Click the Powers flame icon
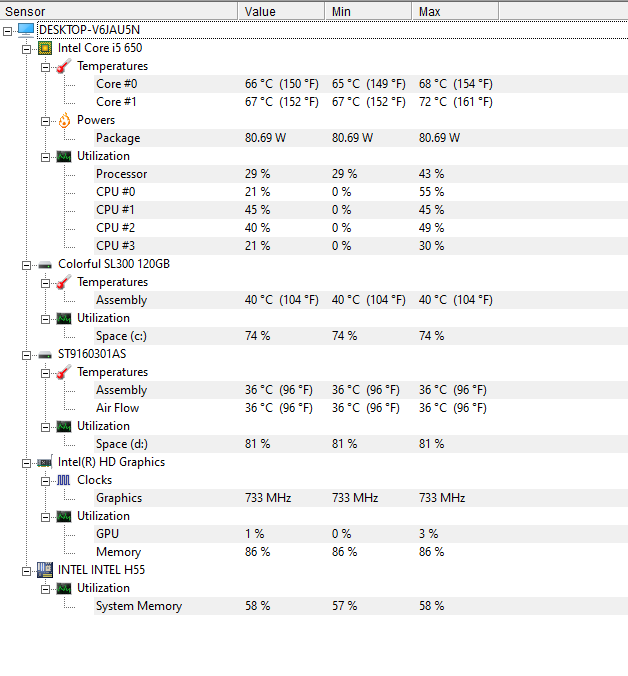 64,120
